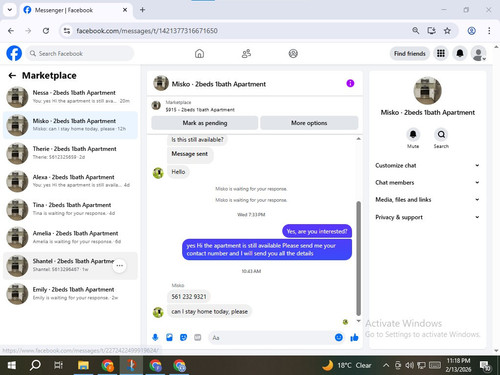Open the Facebook menu grid icon
This screenshot has width=500, height=375.
pos(441,53)
